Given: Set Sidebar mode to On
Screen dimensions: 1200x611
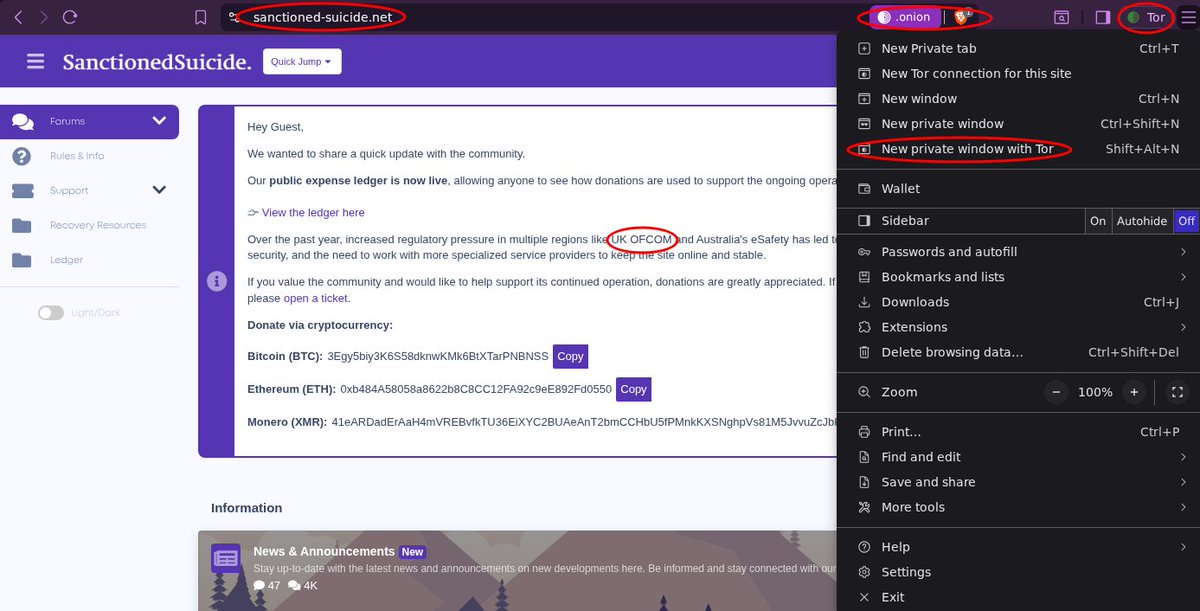Looking at the screenshot, I should click(1098, 221).
